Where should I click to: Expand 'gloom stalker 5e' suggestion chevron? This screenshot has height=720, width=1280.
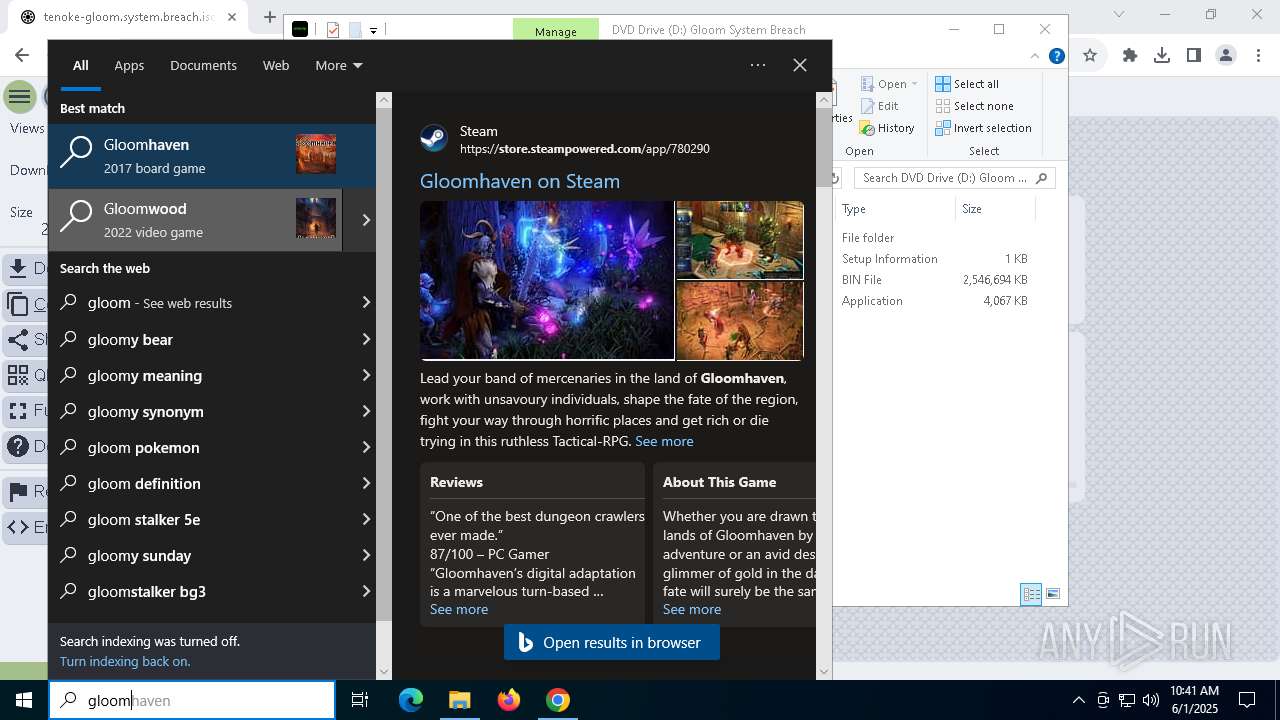[x=366, y=519]
